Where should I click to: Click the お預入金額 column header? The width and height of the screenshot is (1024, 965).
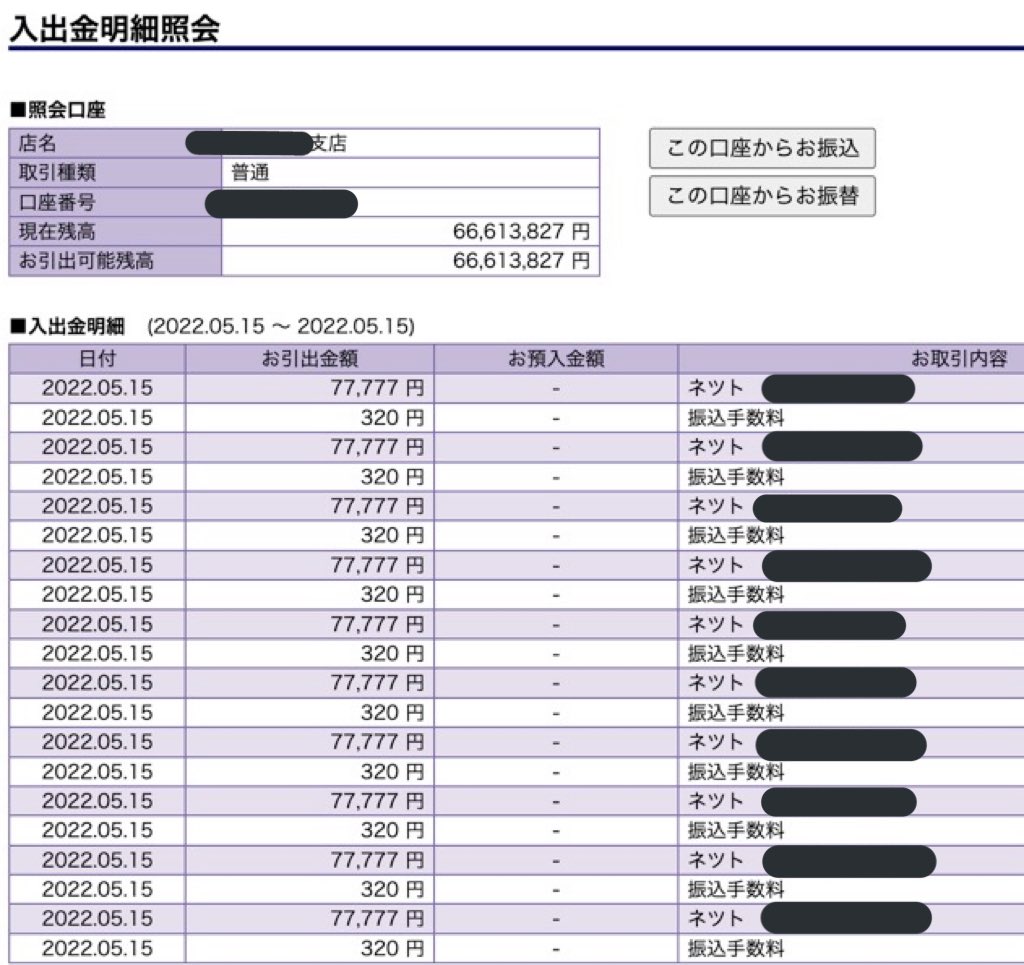click(x=556, y=358)
